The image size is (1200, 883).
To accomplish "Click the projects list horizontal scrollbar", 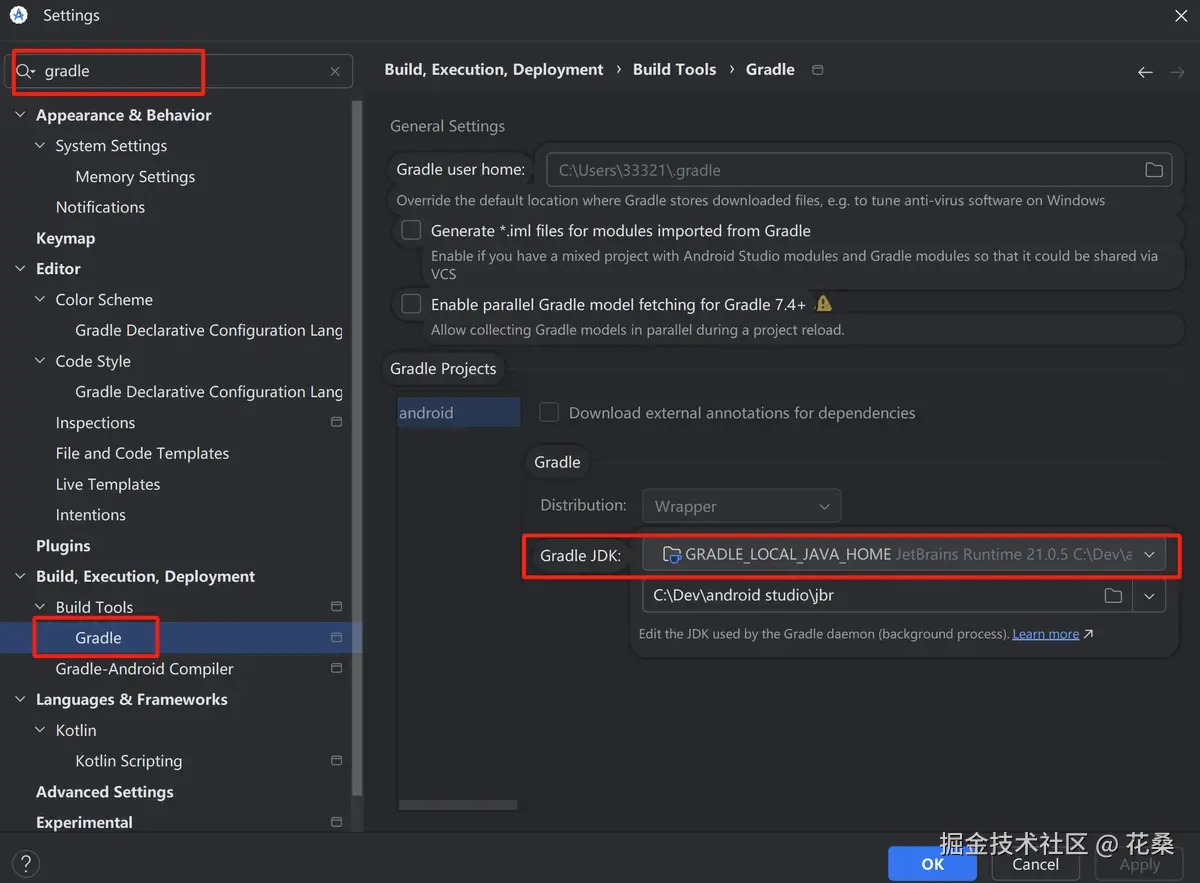I will click(x=458, y=804).
